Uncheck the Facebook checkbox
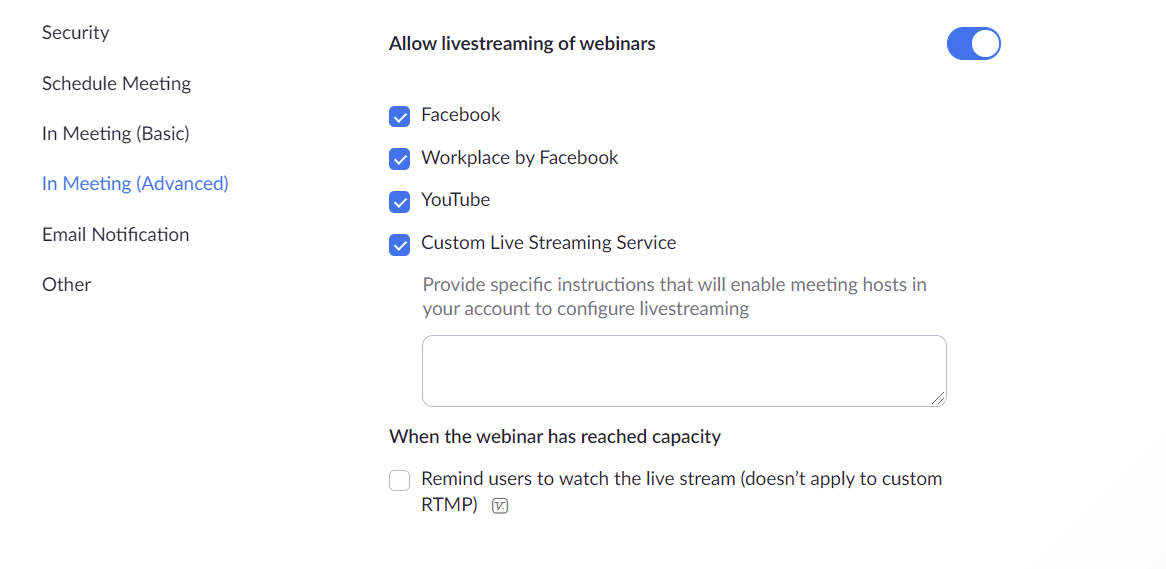1166x569 pixels. [x=399, y=117]
